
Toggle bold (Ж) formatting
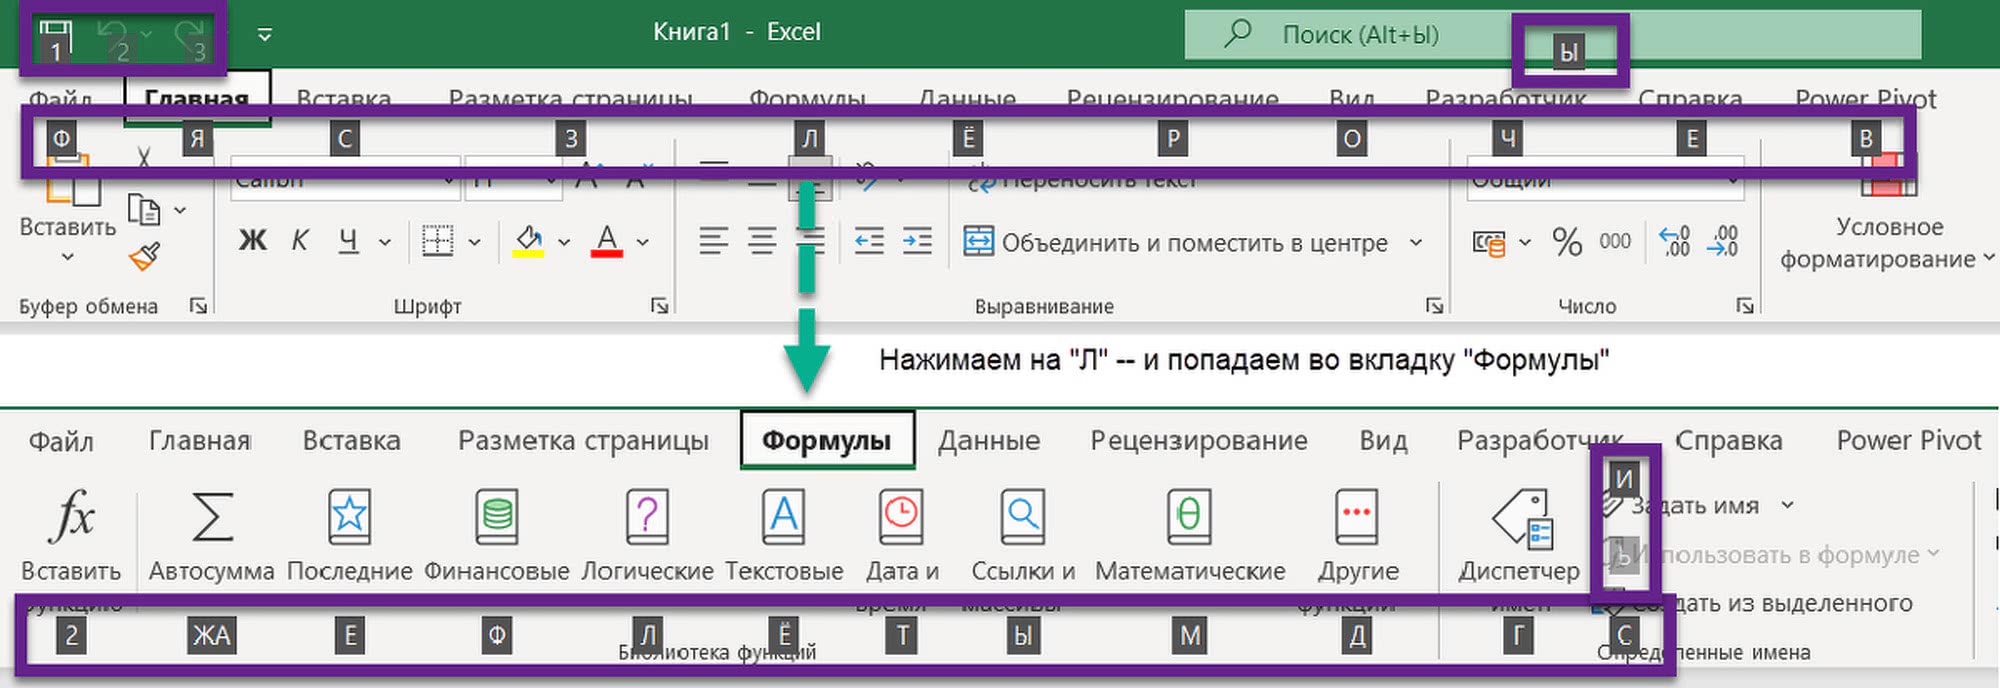click(253, 241)
